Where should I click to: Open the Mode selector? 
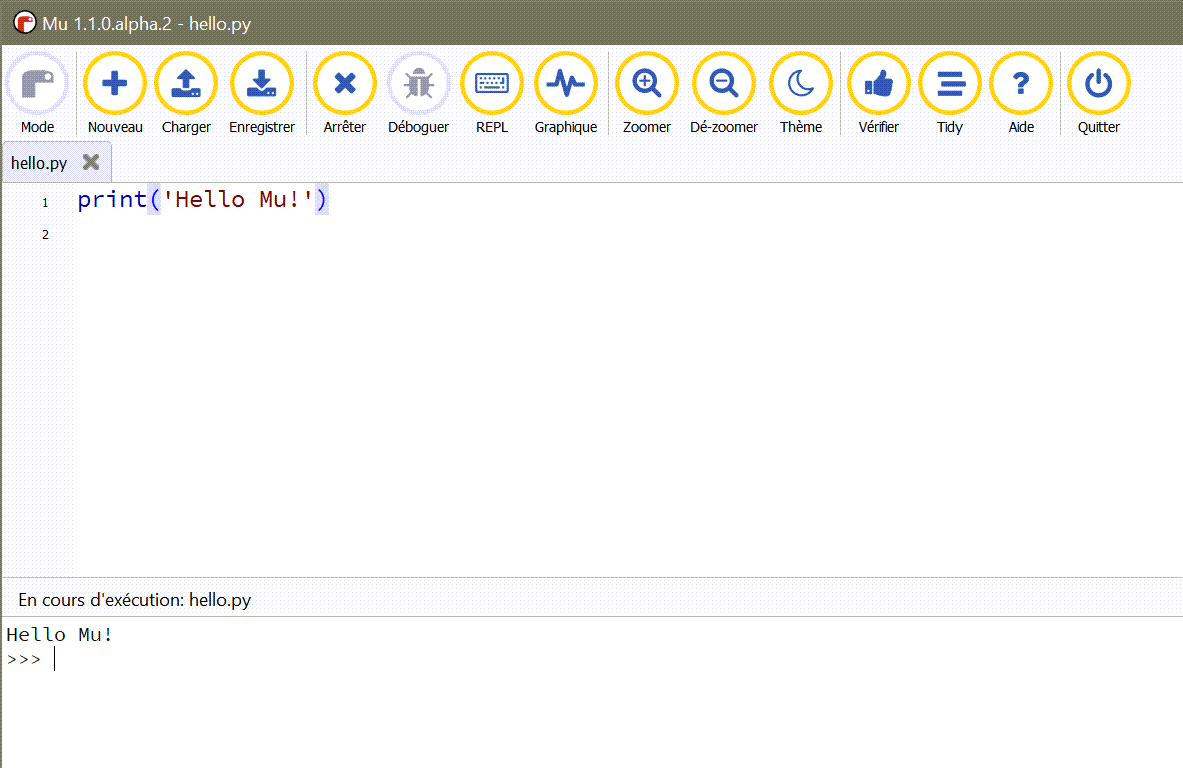coord(37,94)
